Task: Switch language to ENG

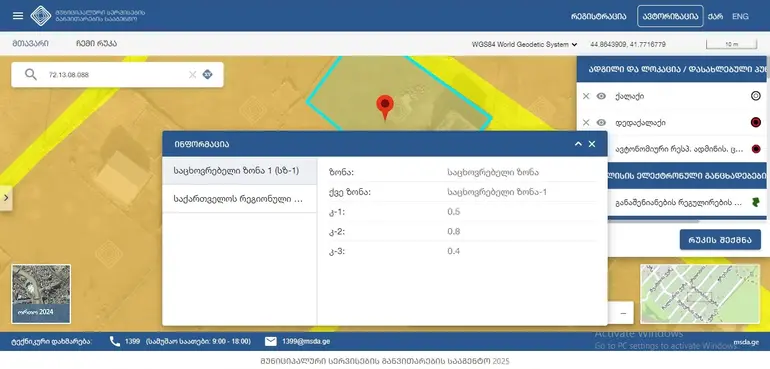Action: [x=740, y=16]
